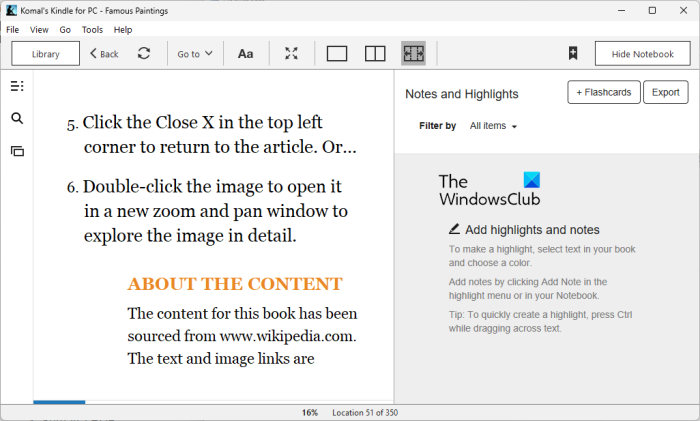Open the search magnifier in sidebar

coord(17,118)
